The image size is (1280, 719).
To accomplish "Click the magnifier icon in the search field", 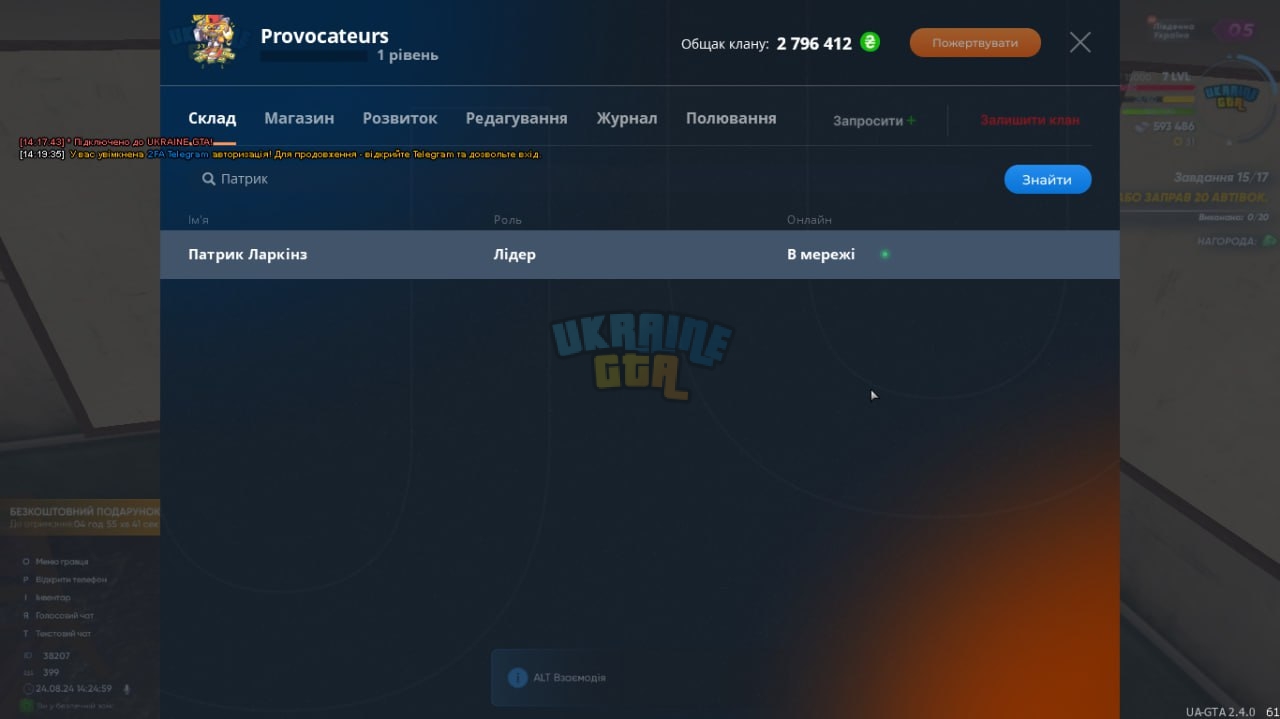I will click(x=209, y=179).
